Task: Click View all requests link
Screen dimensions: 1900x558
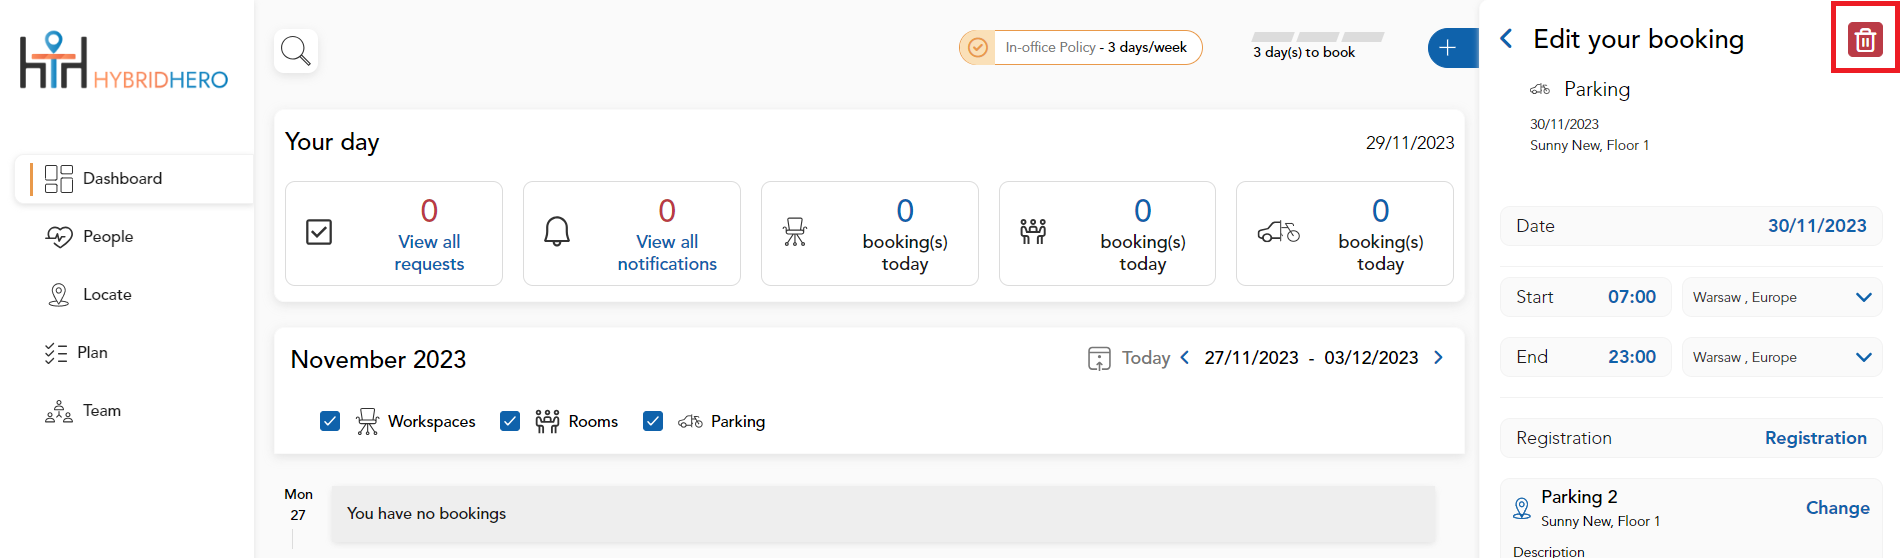Action: 429,253
